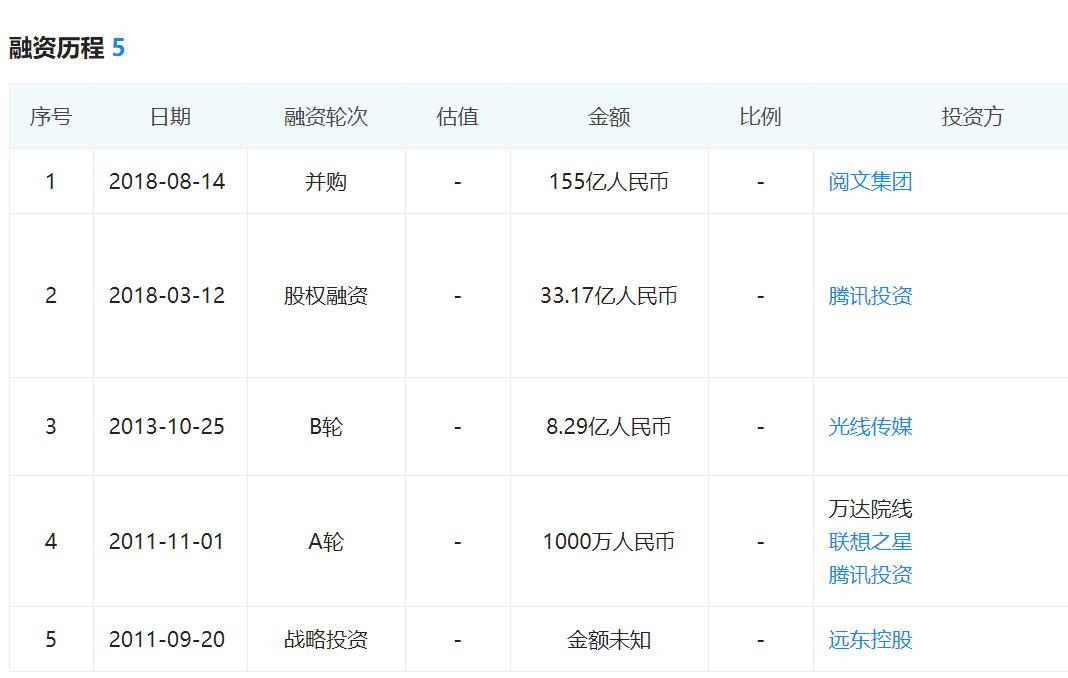The image size is (1068, 678).
Task: Click the 估值 column header
Action: click(x=458, y=117)
